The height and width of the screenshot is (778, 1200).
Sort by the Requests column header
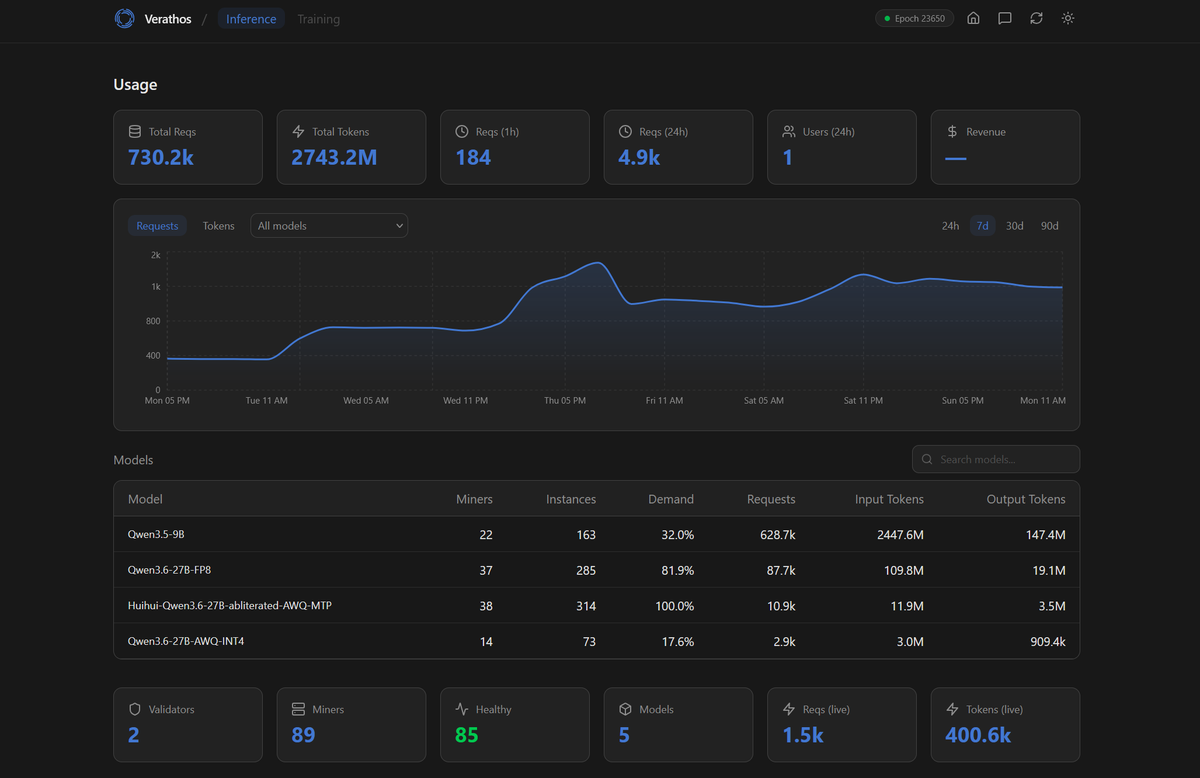pos(771,499)
